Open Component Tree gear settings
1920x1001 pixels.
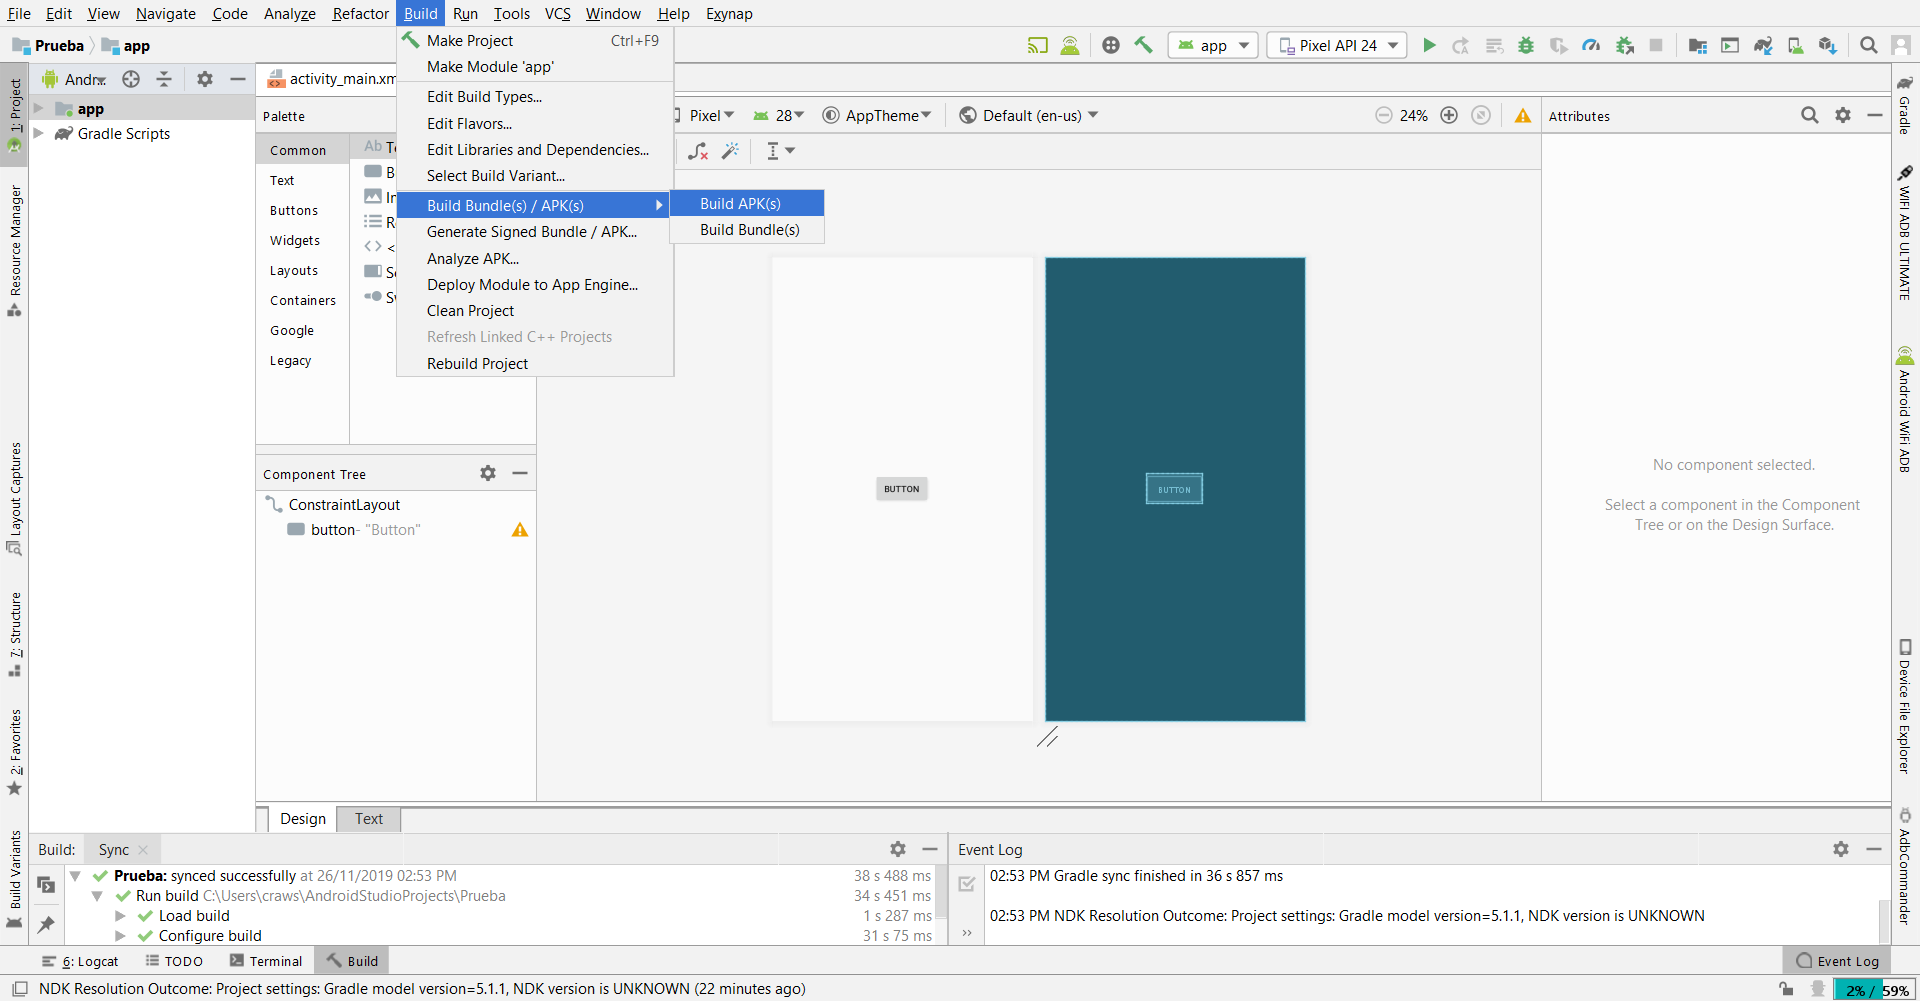click(488, 473)
